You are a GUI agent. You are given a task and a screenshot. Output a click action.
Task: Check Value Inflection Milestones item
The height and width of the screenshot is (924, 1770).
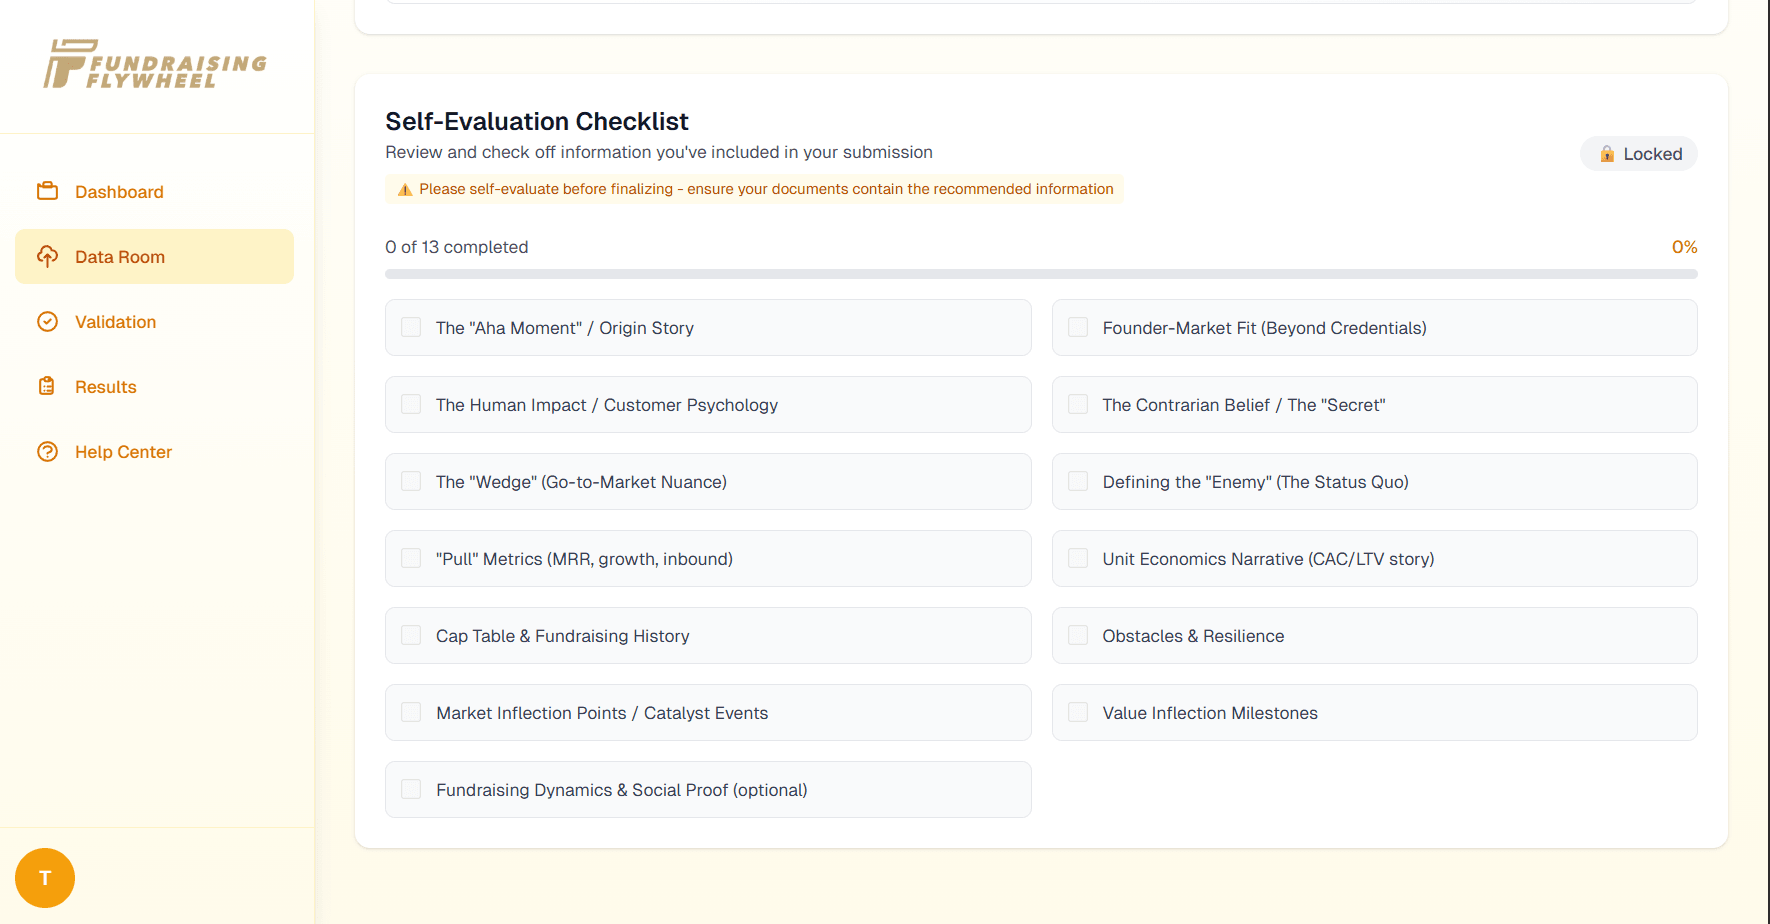click(1078, 712)
